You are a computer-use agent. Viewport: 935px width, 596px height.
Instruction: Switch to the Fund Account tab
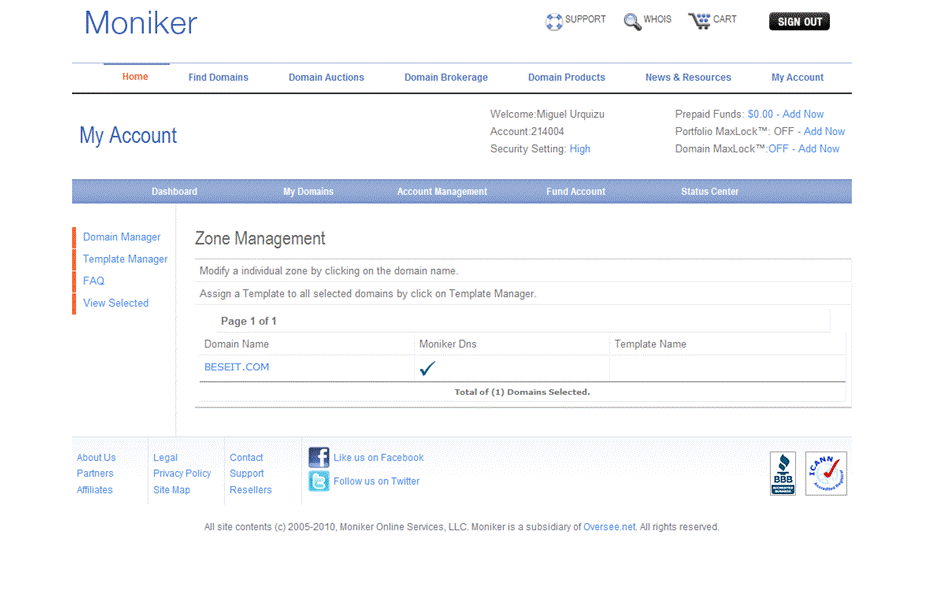[x=575, y=192]
